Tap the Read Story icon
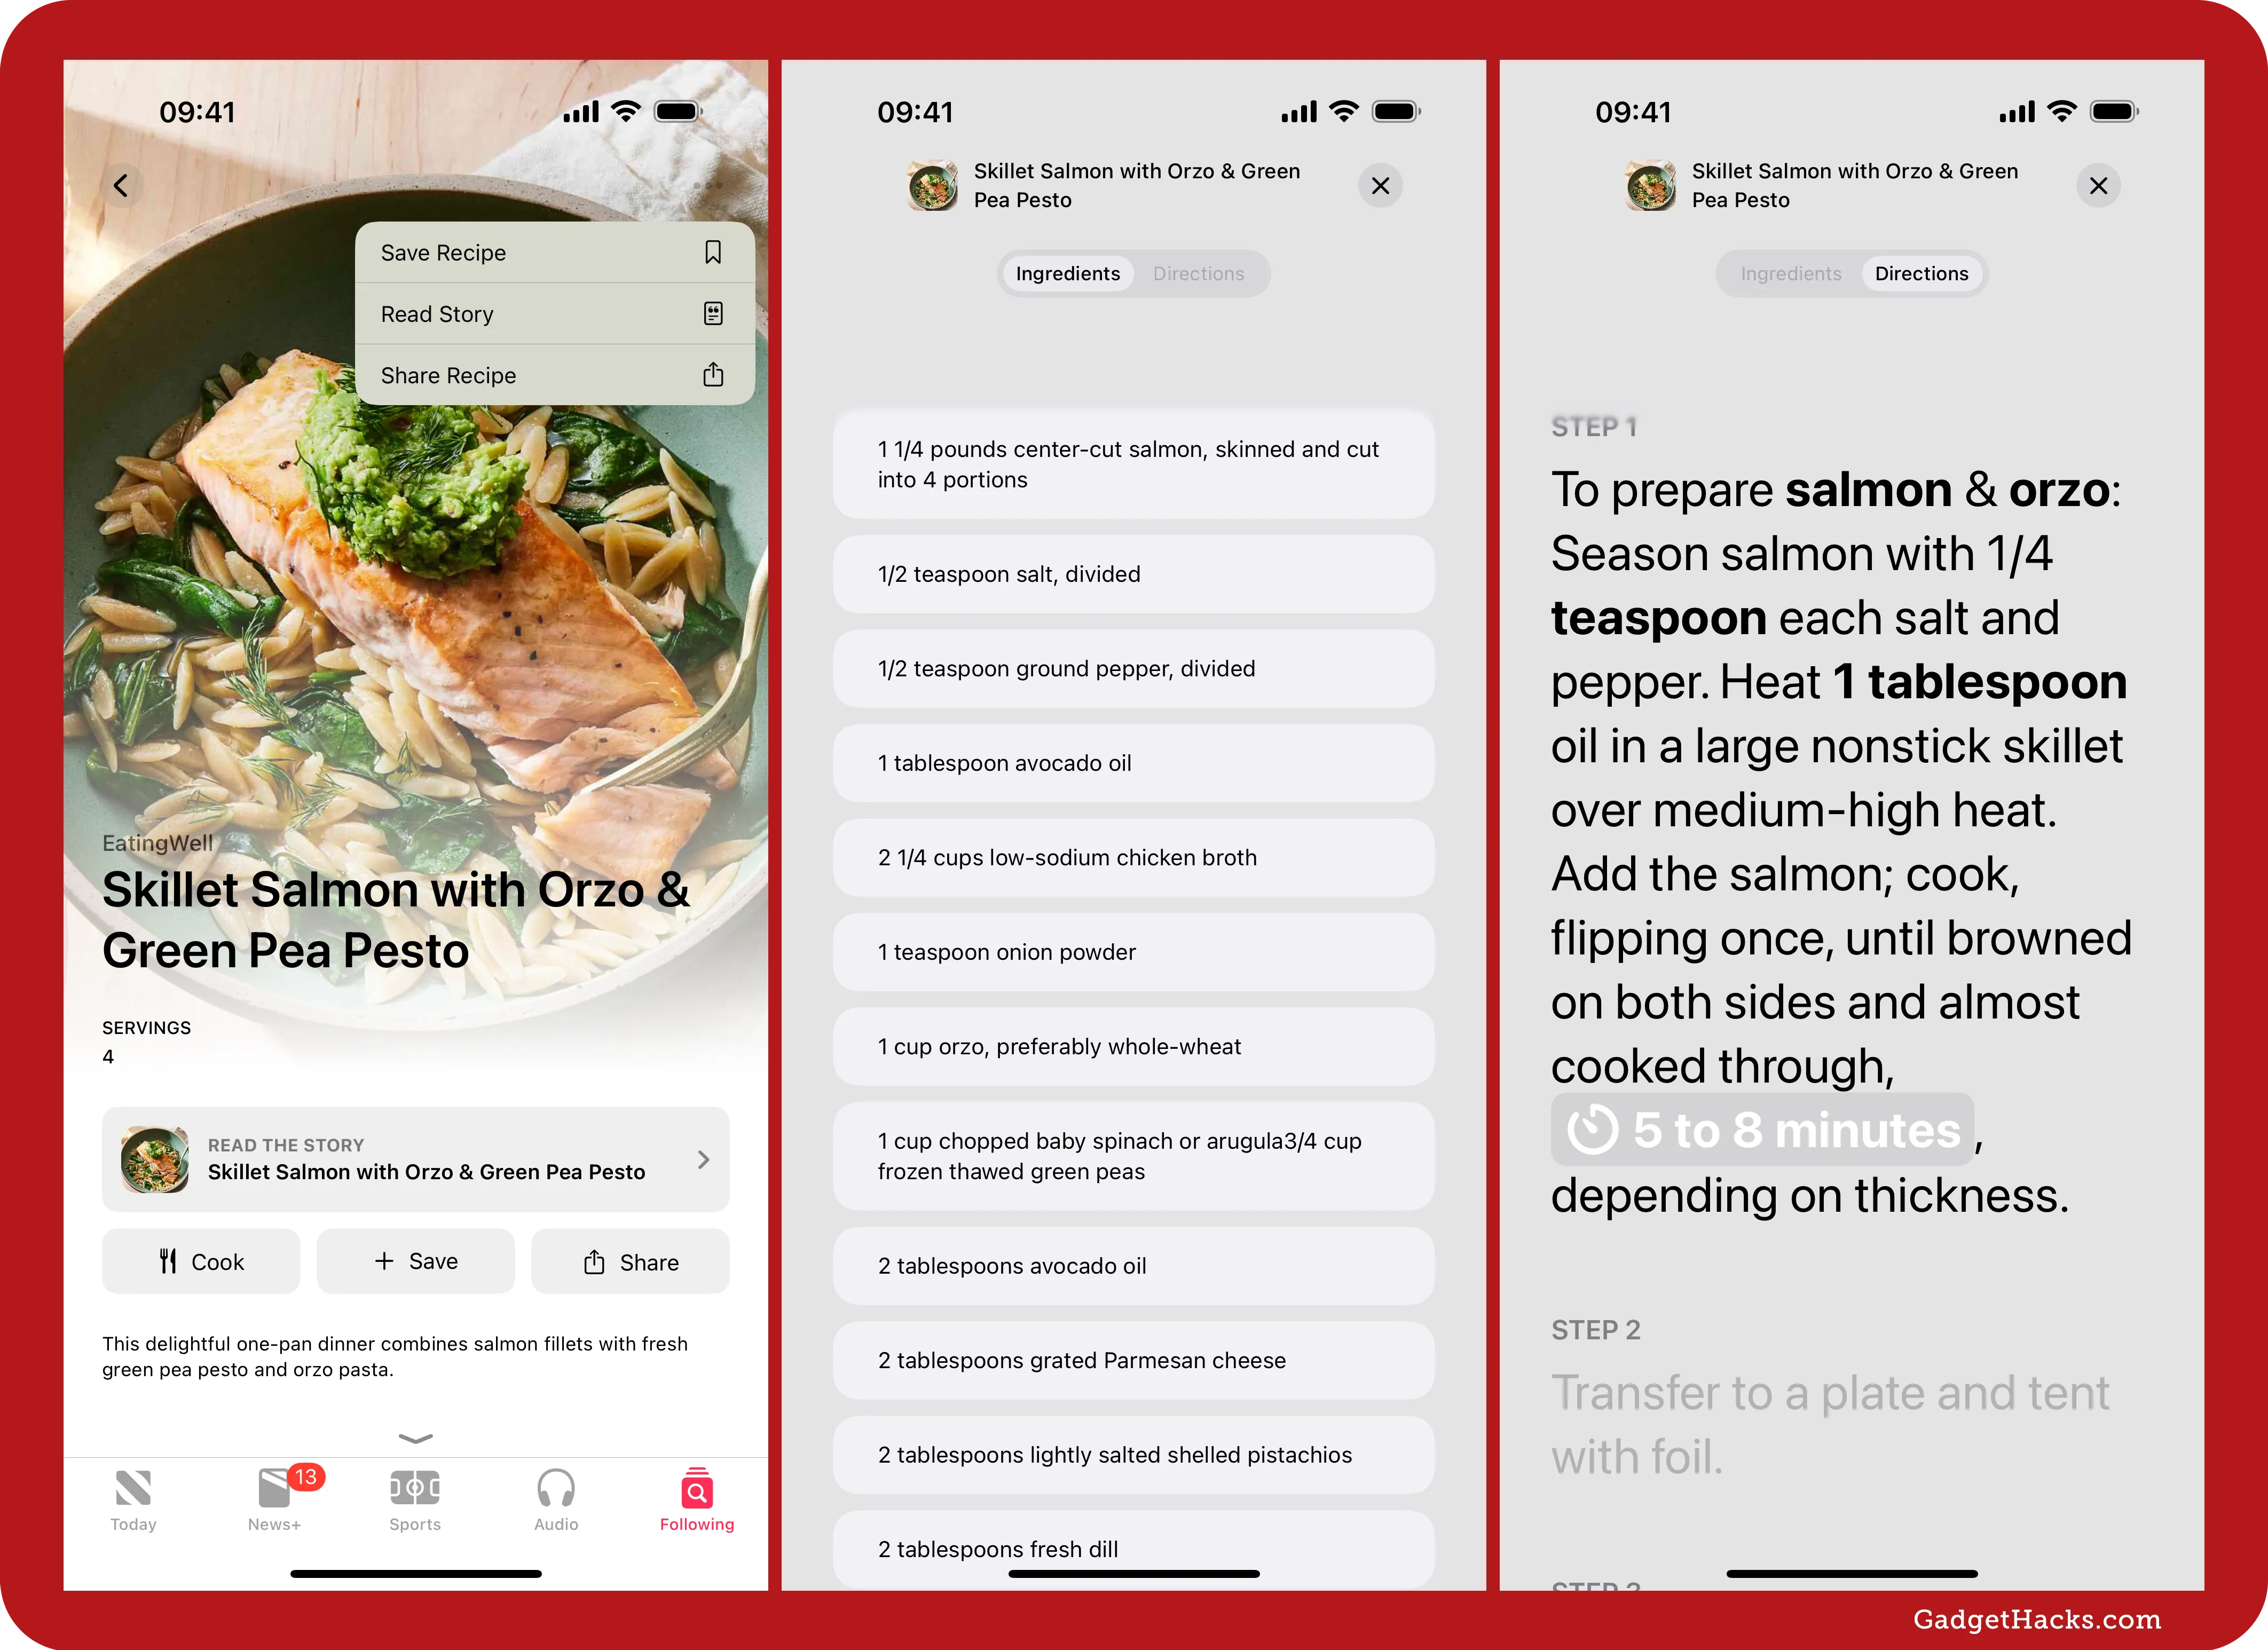Image resolution: width=2268 pixels, height=1650 pixels. [x=713, y=313]
